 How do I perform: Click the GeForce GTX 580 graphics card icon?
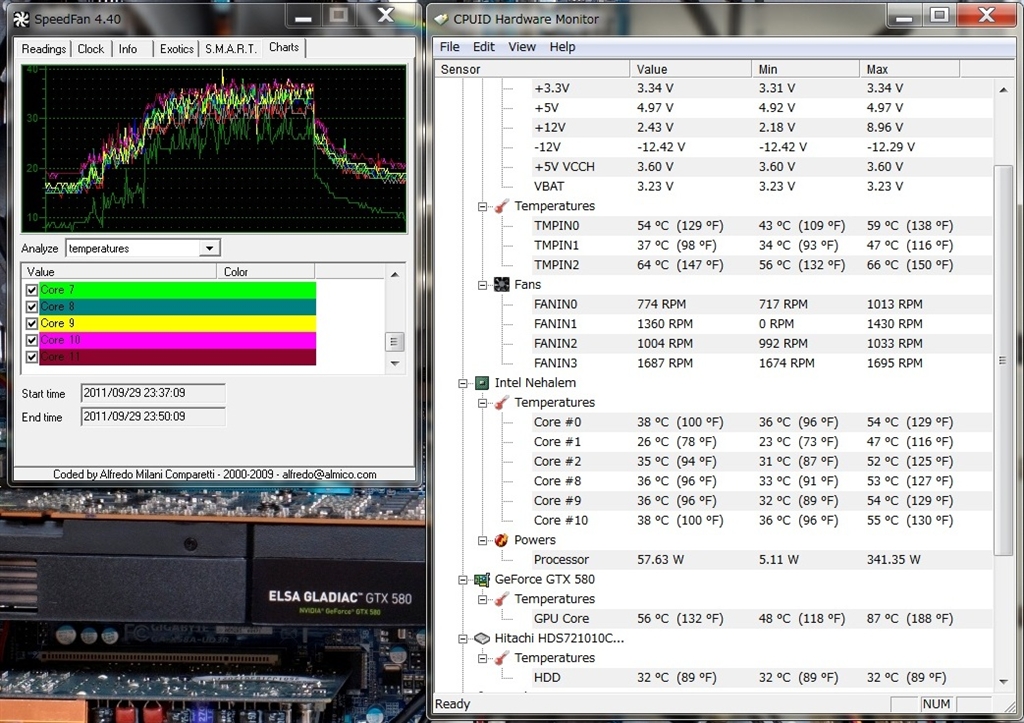(x=482, y=579)
